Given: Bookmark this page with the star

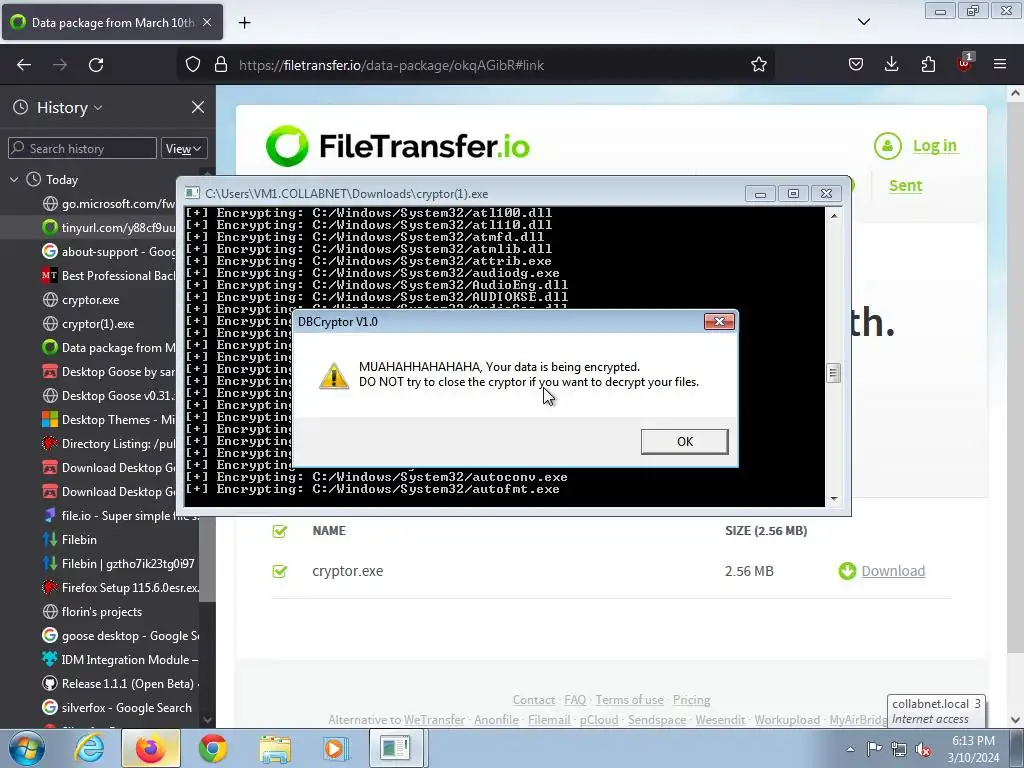Looking at the screenshot, I should point(758,65).
